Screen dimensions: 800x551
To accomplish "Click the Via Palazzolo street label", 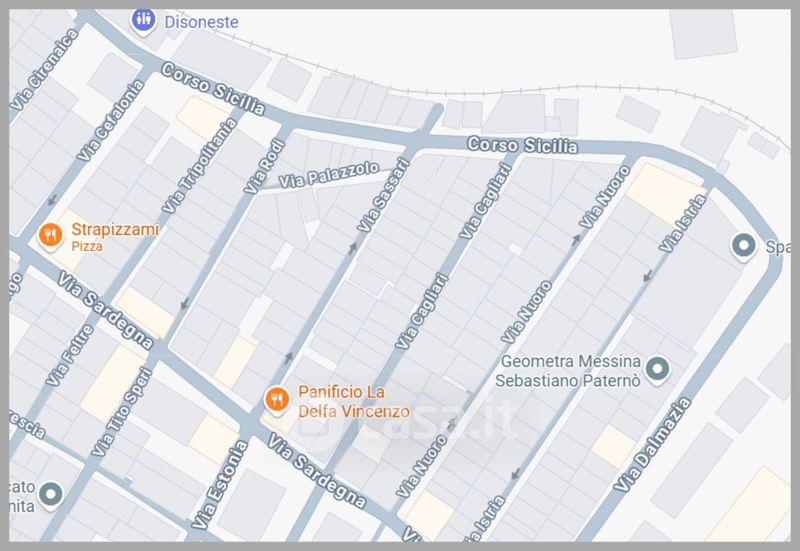I will coord(329,175).
